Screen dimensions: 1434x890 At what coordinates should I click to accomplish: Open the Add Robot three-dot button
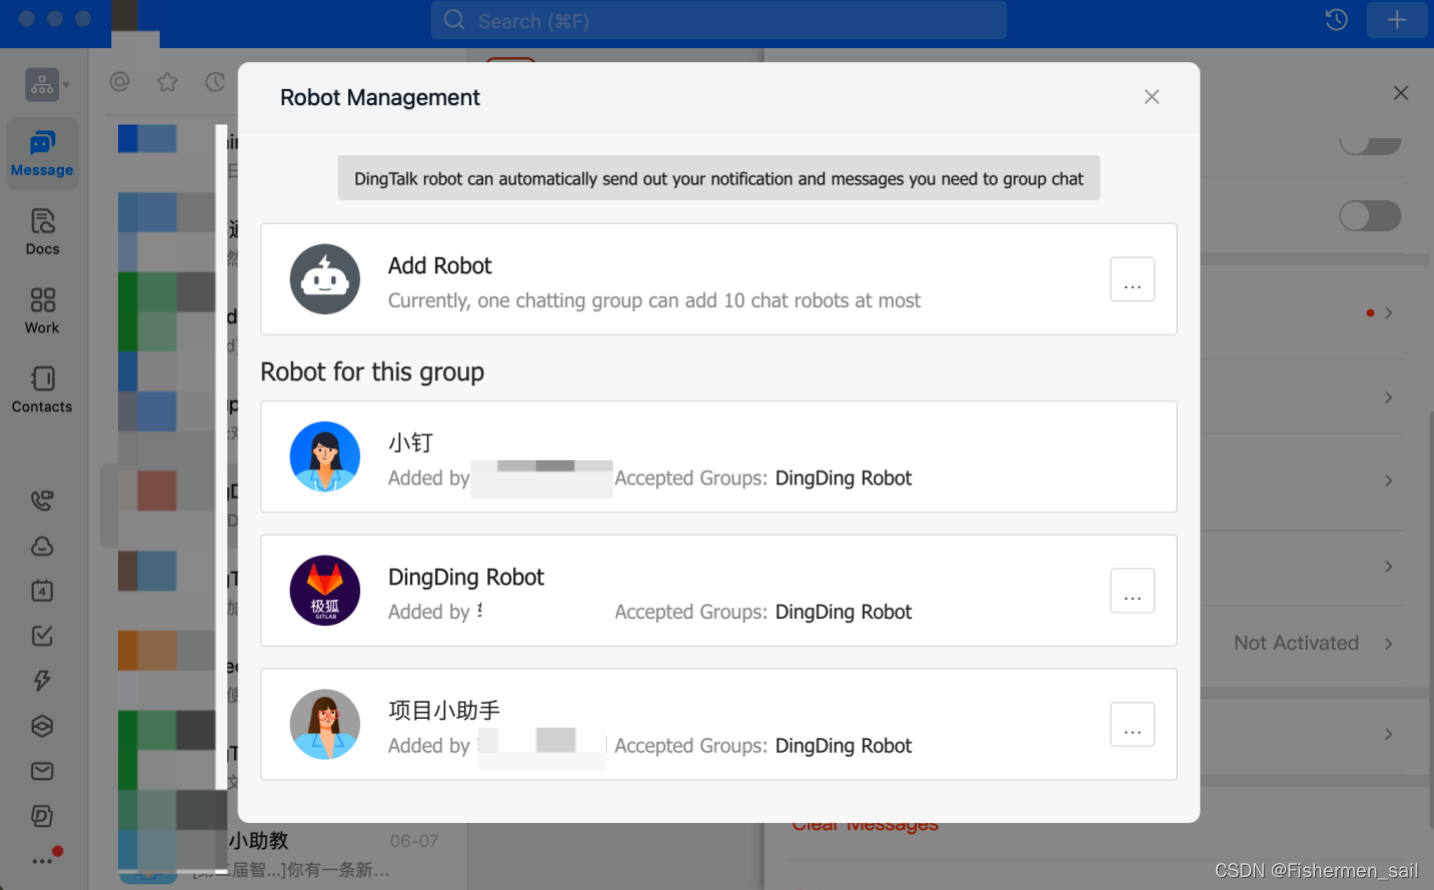[1132, 279]
